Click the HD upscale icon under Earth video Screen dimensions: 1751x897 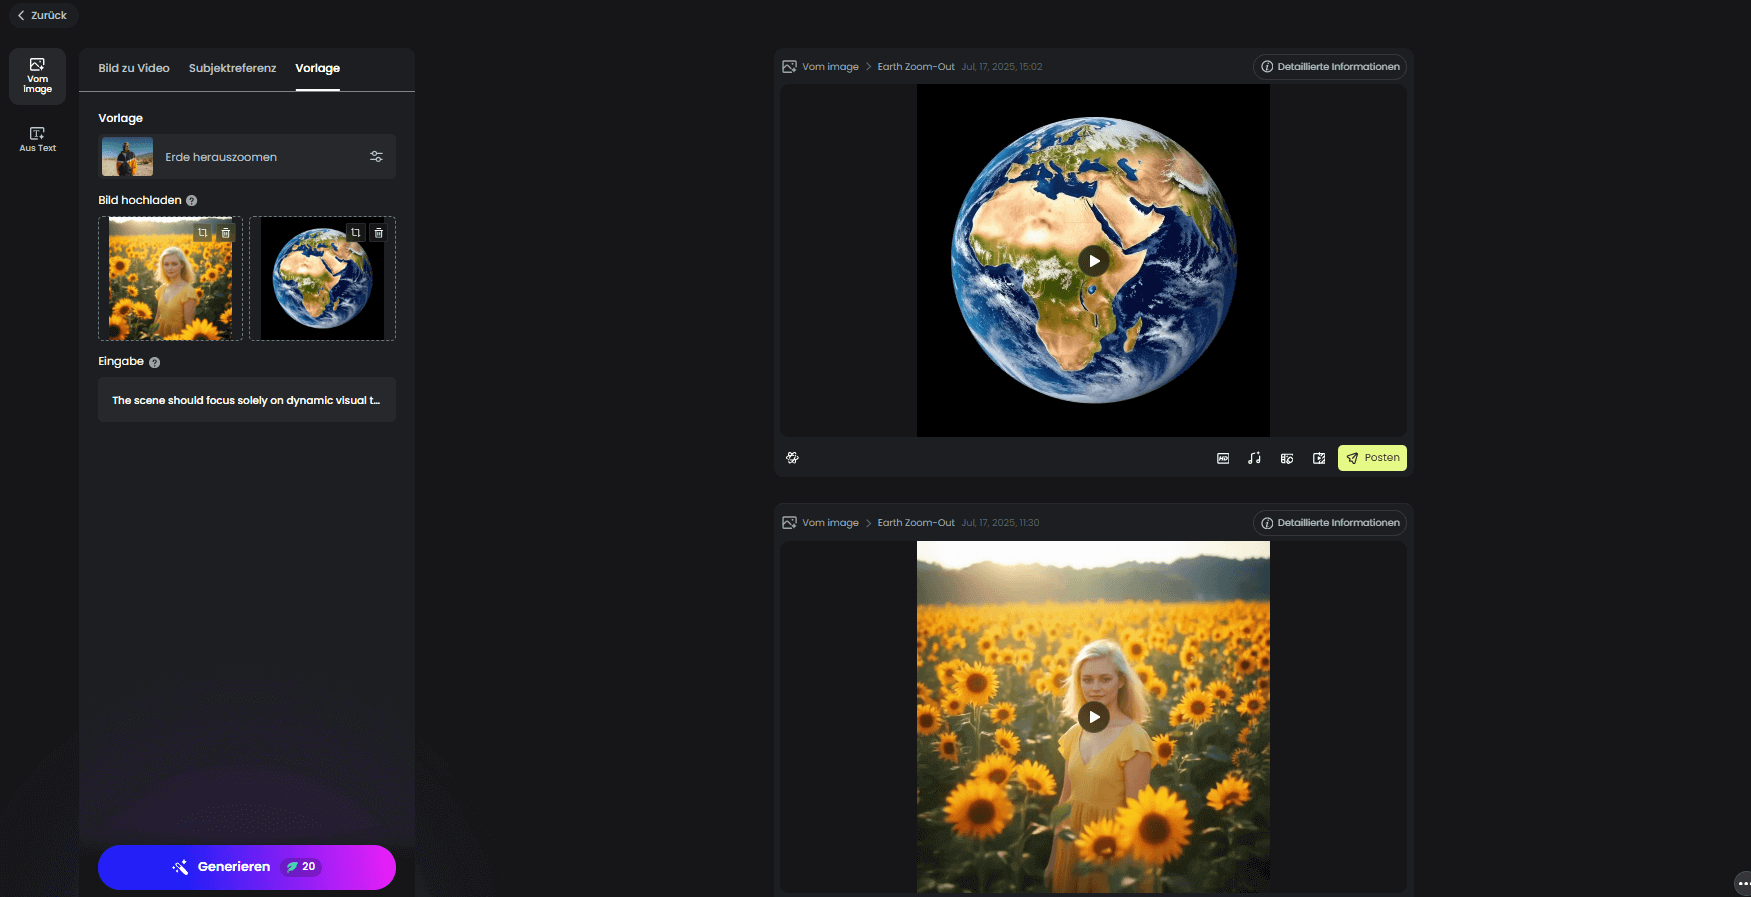tap(1222, 458)
